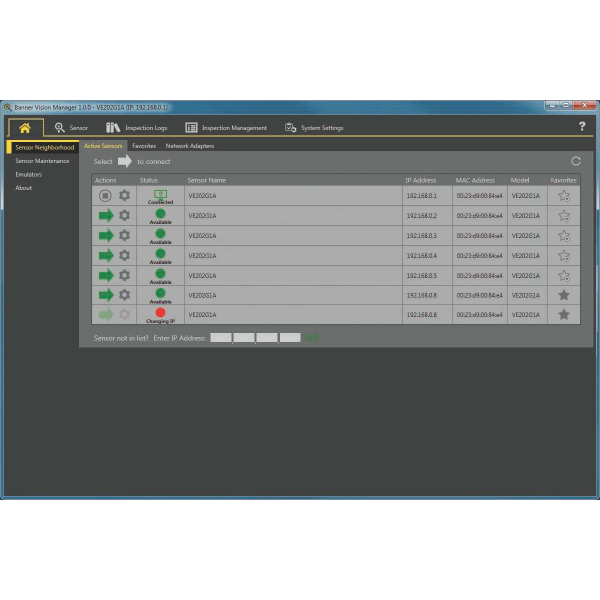Click the green Available status dot for 192.168.0.4
The height and width of the screenshot is (600, 600).
tap(160, 253)
